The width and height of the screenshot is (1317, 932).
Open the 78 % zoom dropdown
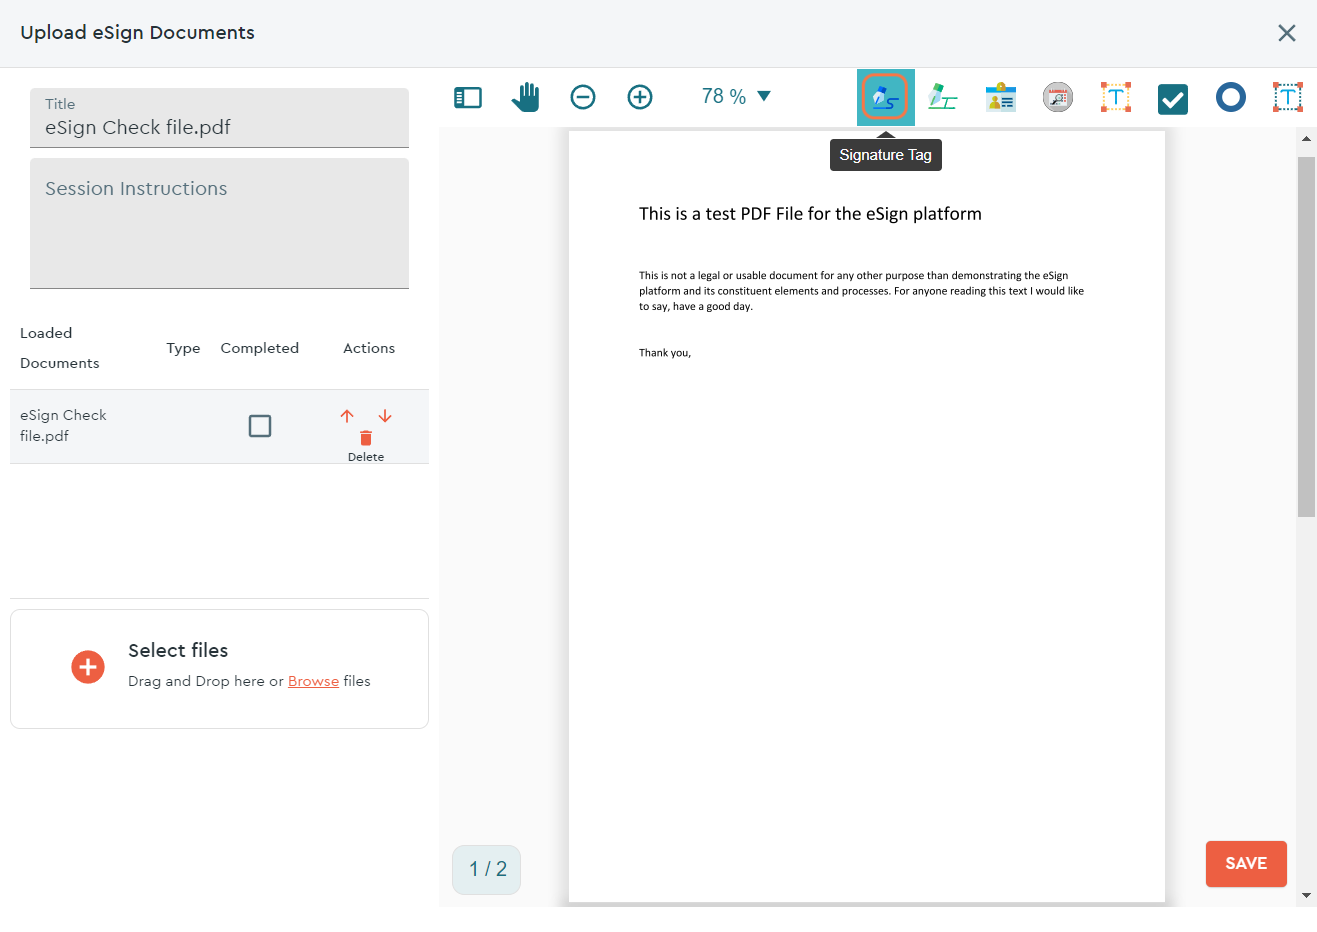(x=736, y=96)
